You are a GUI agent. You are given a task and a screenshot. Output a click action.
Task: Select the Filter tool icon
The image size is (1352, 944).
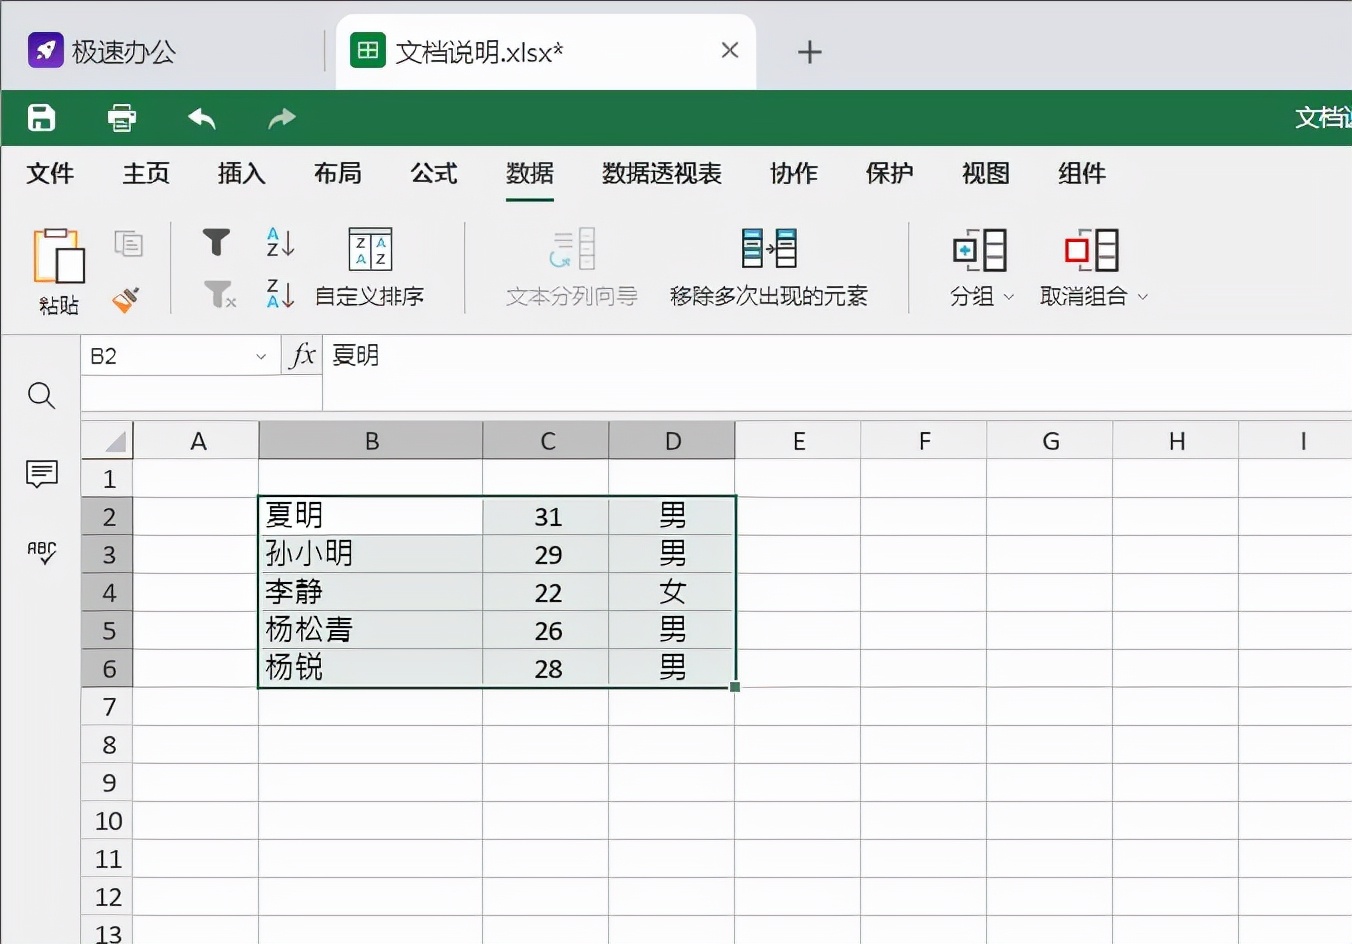[216, 242]
